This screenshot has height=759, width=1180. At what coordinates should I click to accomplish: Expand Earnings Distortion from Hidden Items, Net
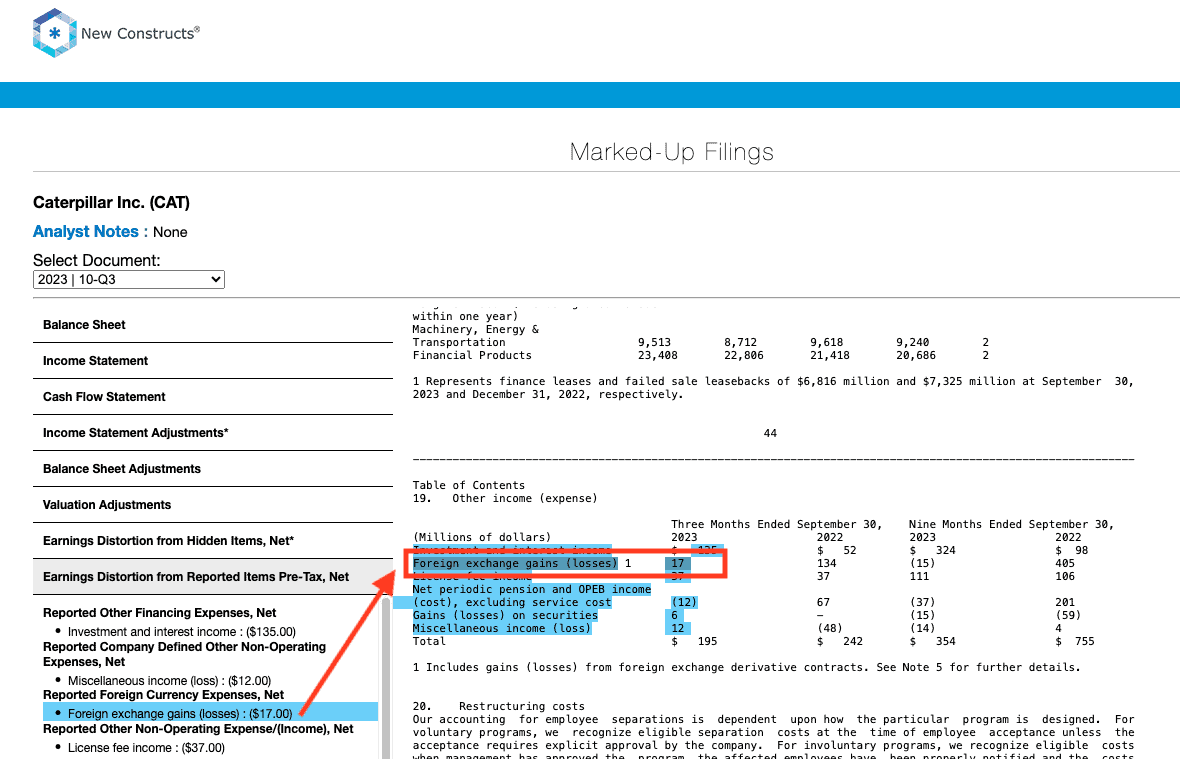(213, 542)
